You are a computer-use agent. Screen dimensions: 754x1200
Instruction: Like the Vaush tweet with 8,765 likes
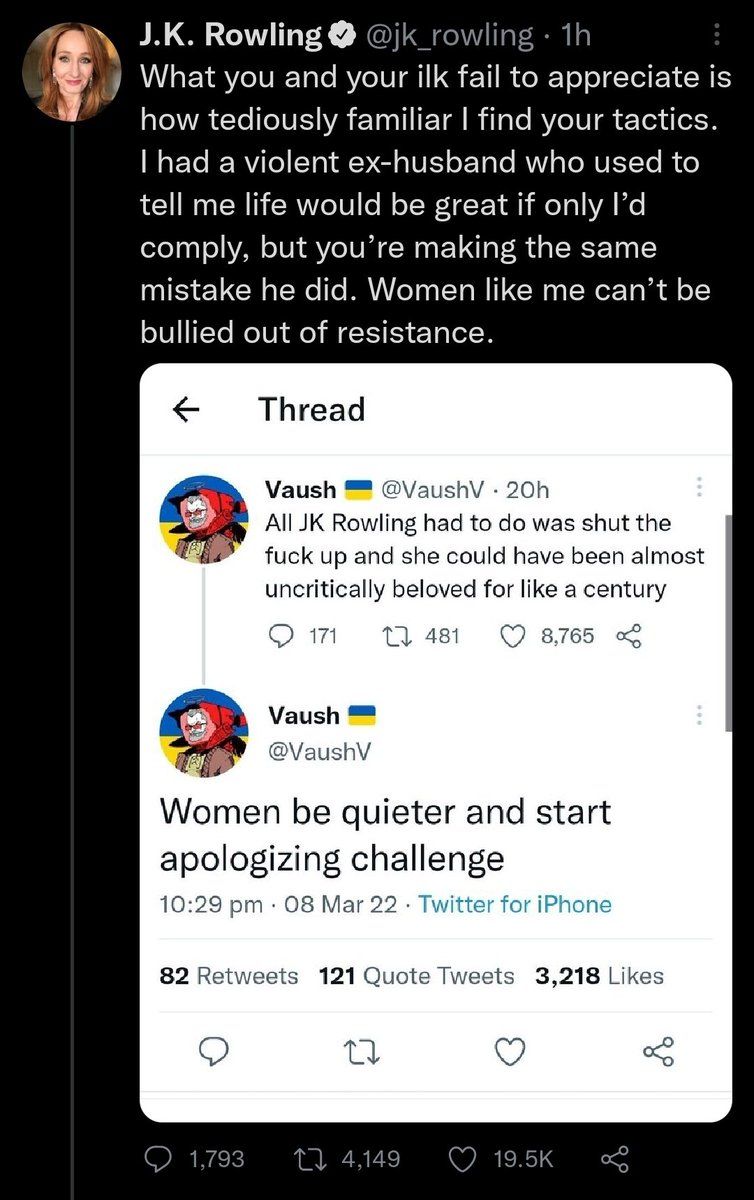(x=511, y=636)
